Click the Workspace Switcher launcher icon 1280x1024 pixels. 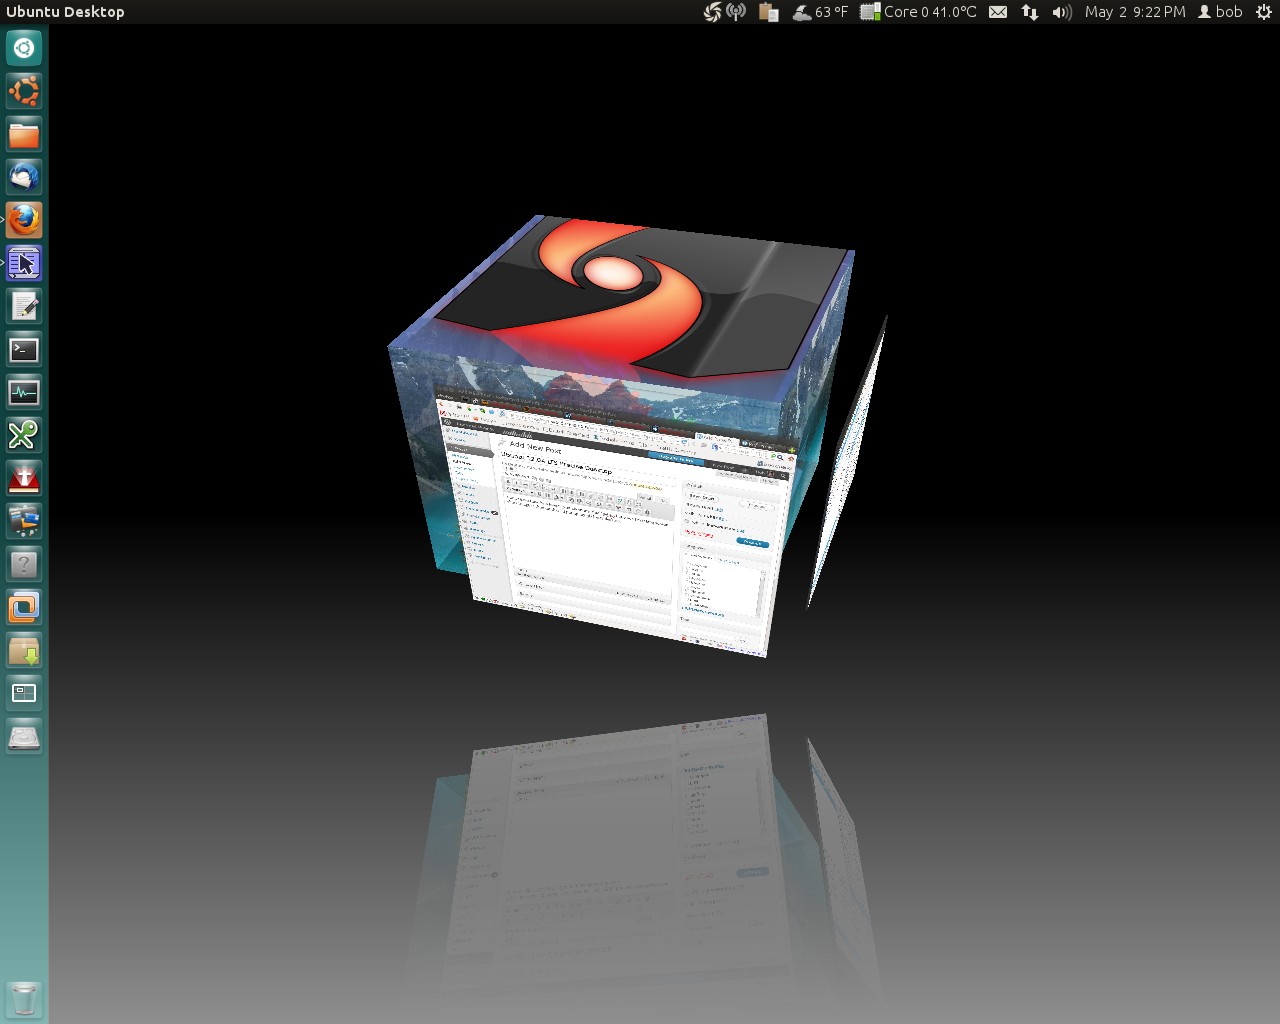(x=24, y=693)
